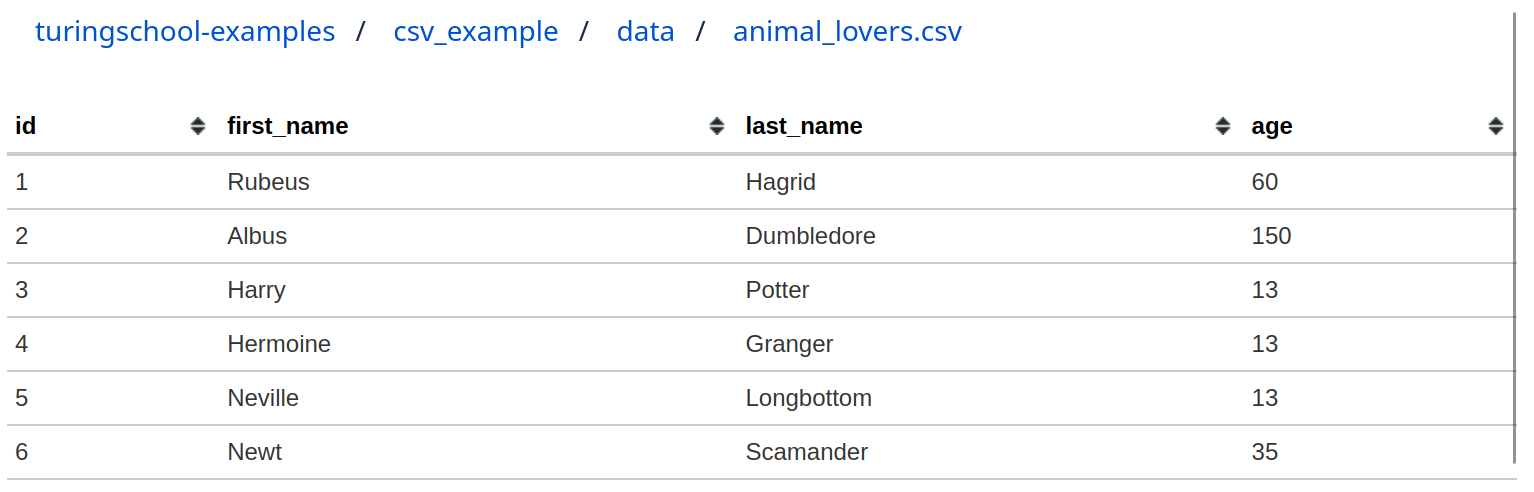Open the turingschool-examples breadcrumb link
1534x492 pixels.
185,31
